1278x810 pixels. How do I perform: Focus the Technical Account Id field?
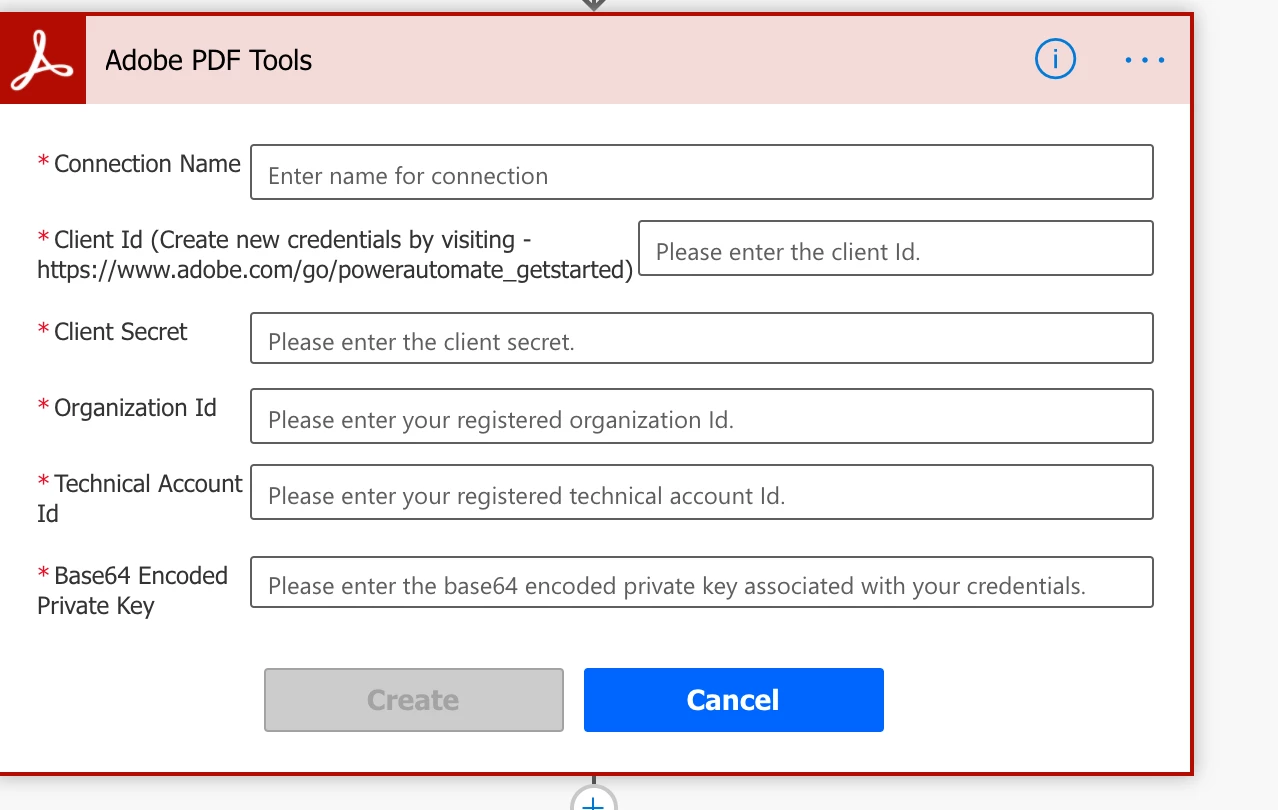click(702, 492)
